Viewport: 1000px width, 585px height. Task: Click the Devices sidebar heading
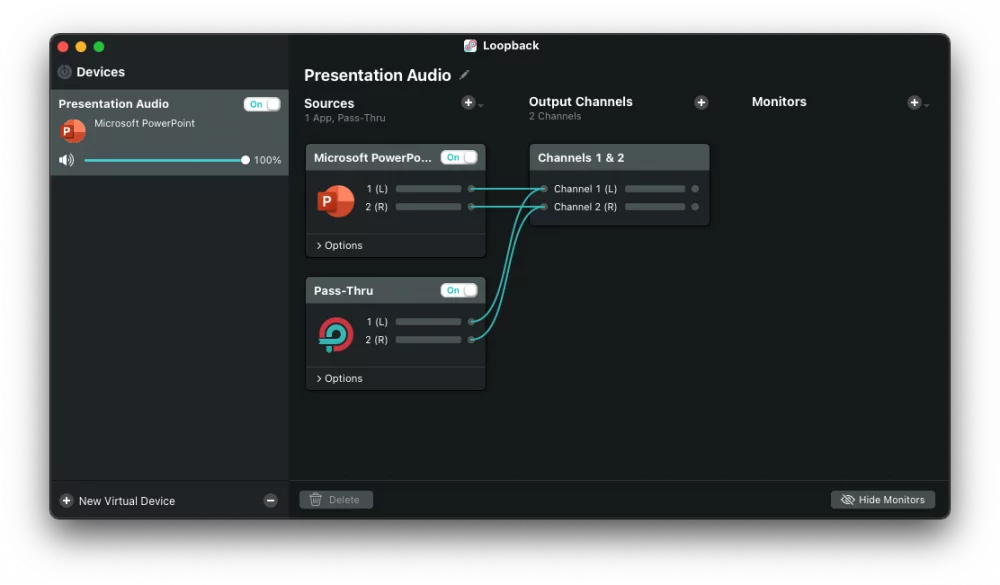(101, 72)
